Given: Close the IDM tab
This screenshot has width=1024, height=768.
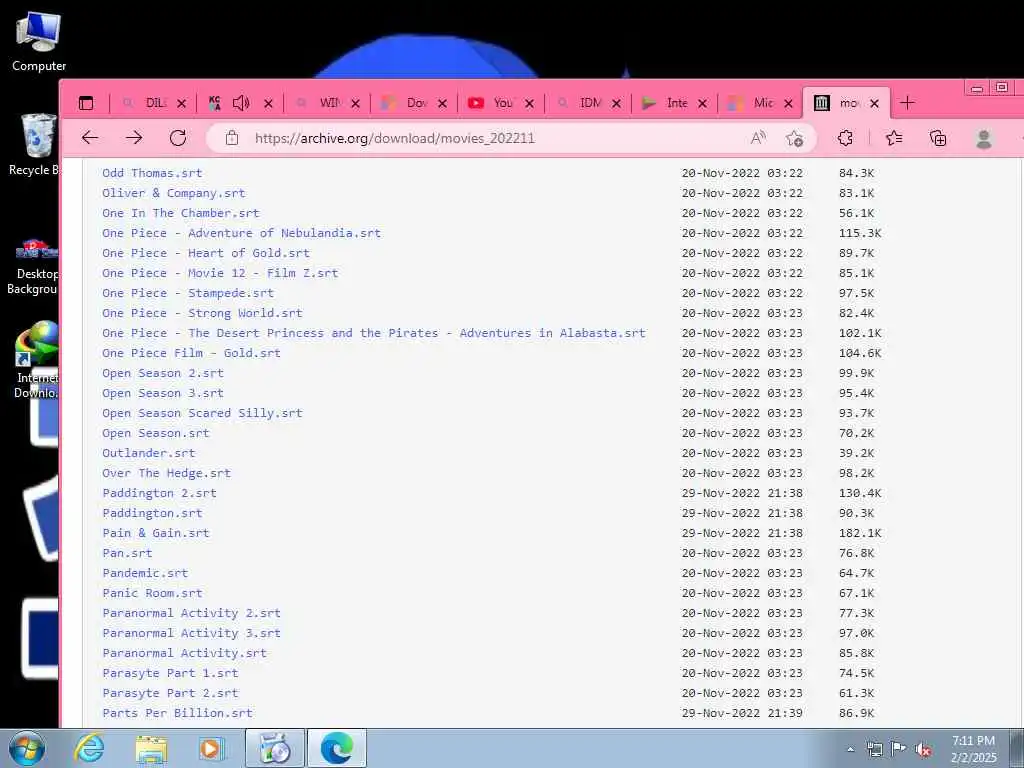Looking at the screenshot, I should pos(616,103).
